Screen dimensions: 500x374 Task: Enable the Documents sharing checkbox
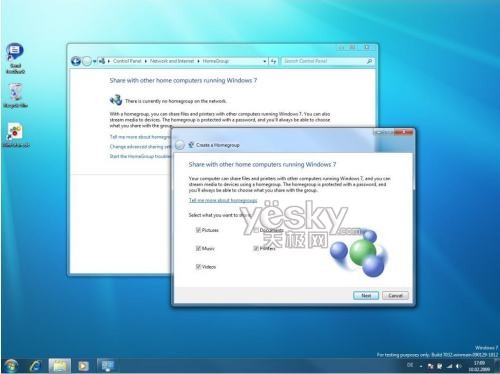(x=256, y=230)
